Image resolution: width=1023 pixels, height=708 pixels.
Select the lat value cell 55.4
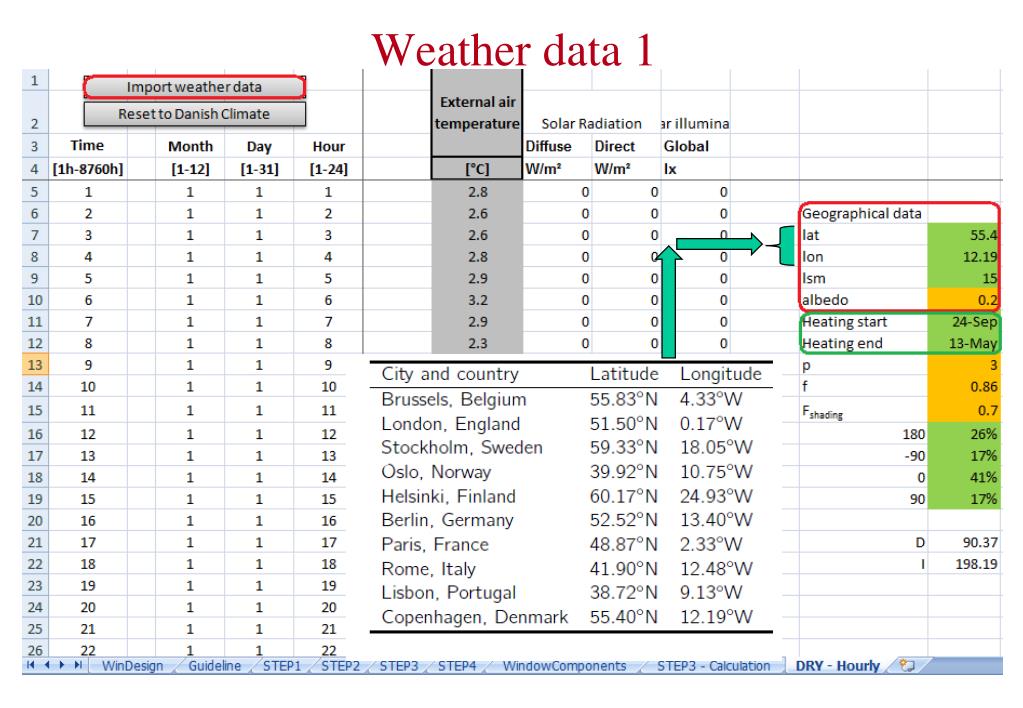pyautogui.click(x=964, y=235)
